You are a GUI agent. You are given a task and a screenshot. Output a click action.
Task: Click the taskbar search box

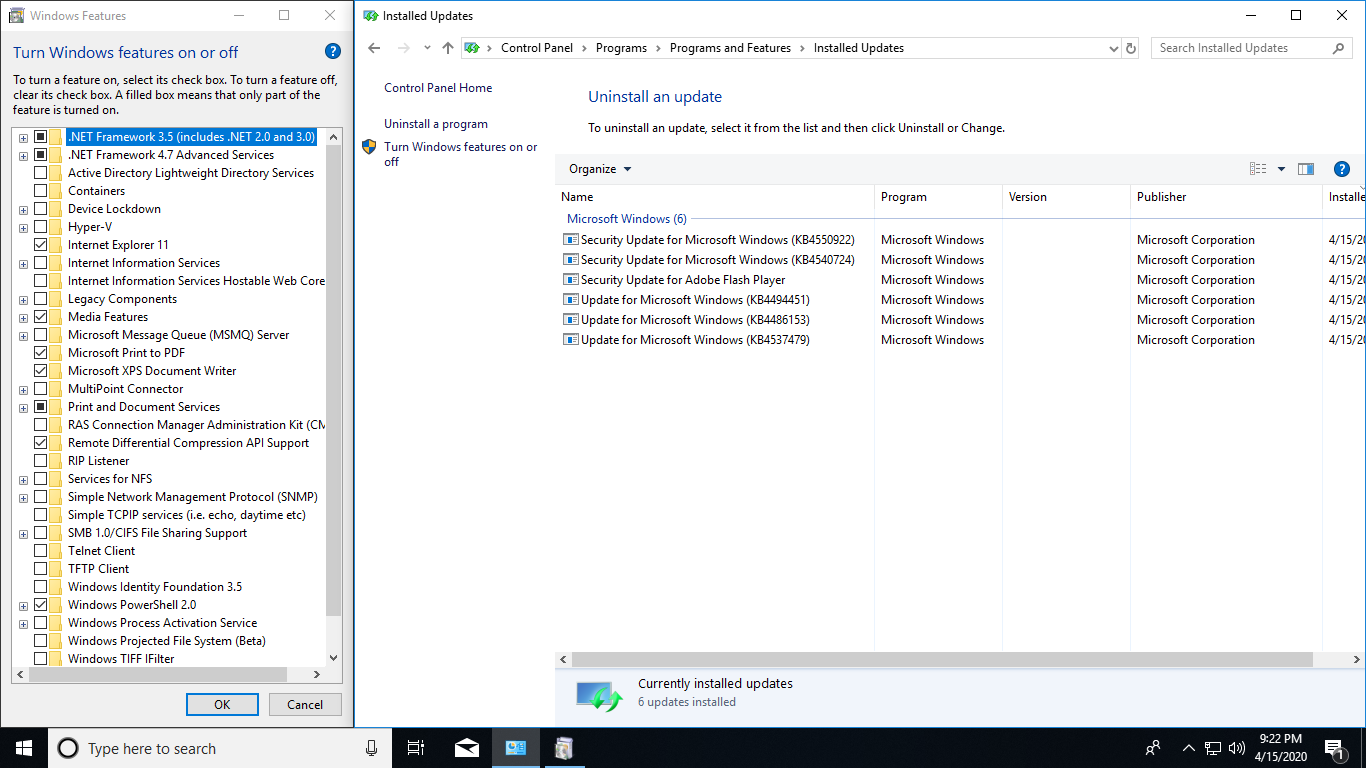tap(220, 748)
